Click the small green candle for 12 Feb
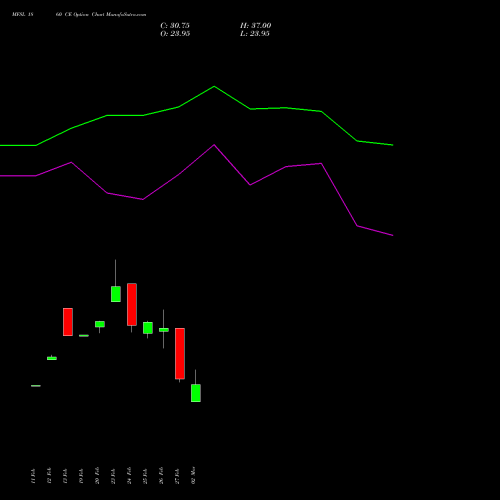Screen dimensions: 500x500 pos(52,358)
